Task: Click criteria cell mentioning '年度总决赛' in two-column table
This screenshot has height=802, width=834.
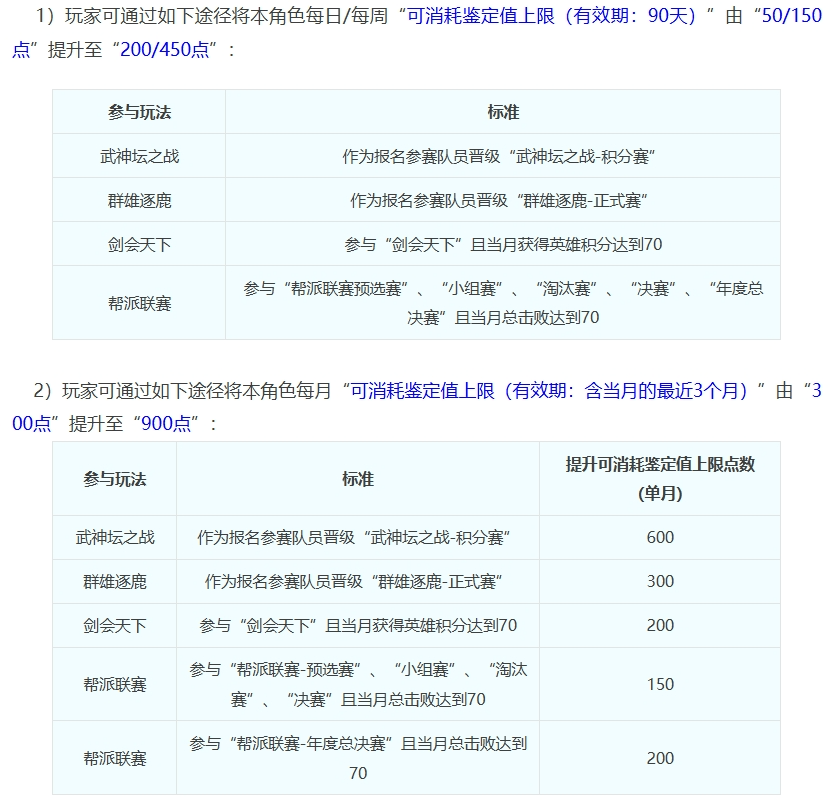Action: [x=502, y=303]
